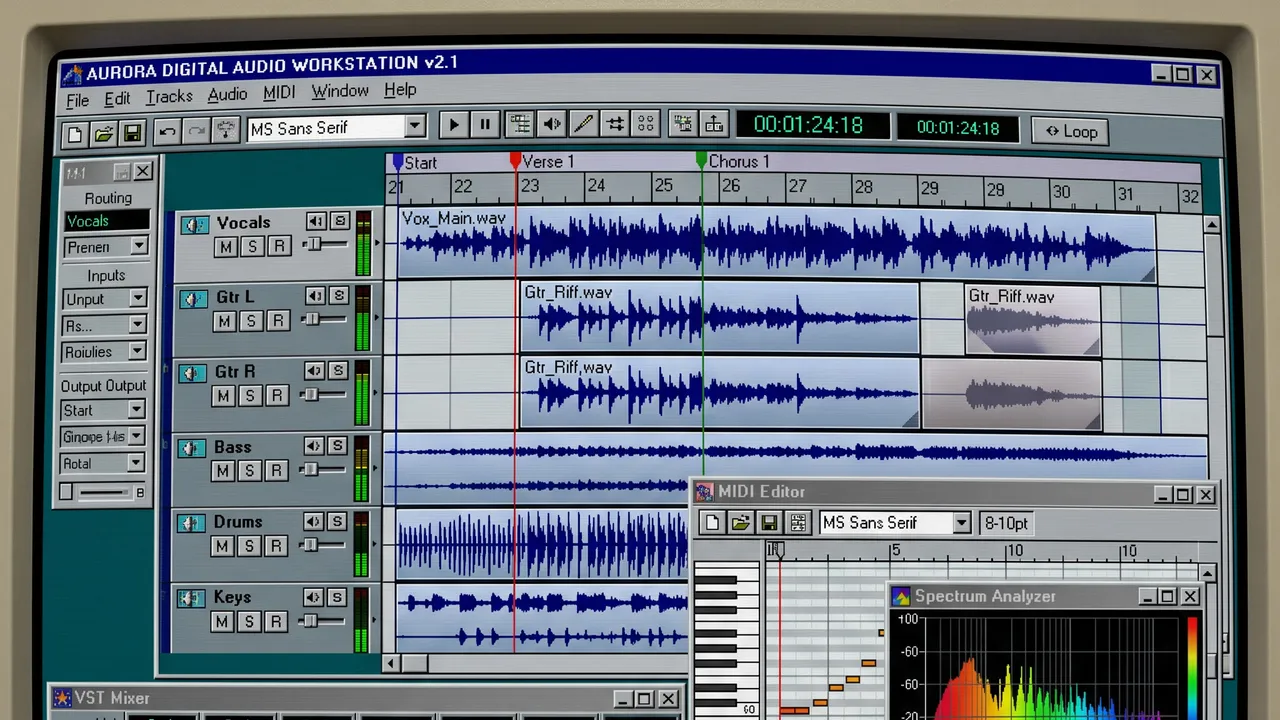The image size is (1280, 720).
Task: Open the MIDI menu
Action: (x=279, y=93)
